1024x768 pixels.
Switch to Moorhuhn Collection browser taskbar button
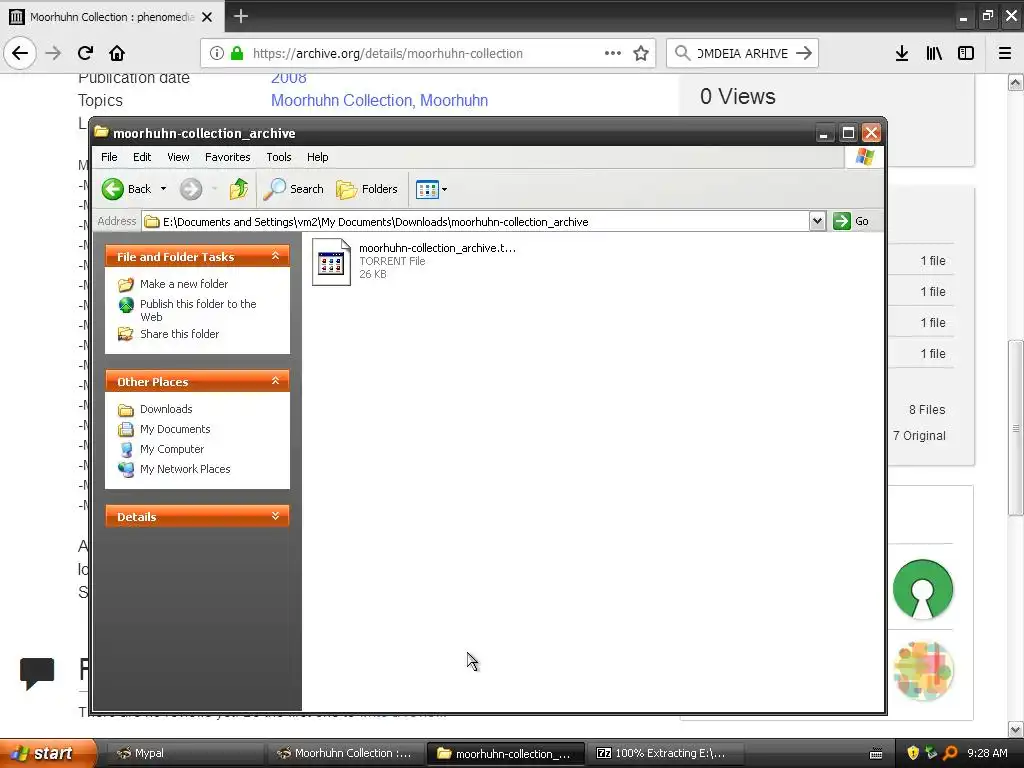(x=346, y=753)
